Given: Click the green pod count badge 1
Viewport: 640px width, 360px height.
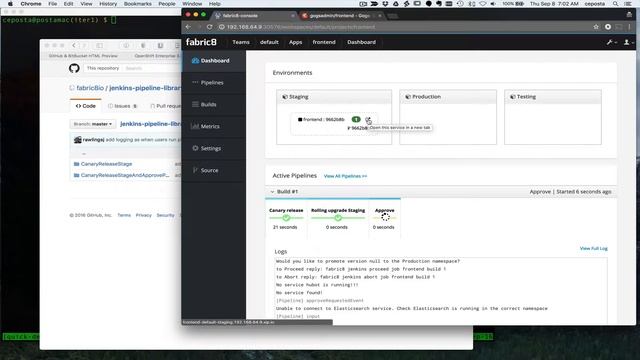Looking at the screenshot, I should click(356, 119).
